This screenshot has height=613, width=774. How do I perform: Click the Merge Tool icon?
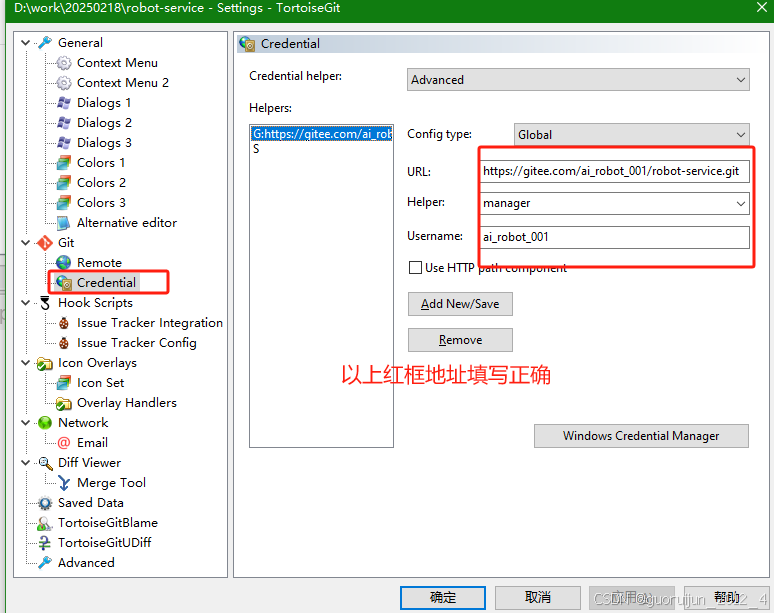tap(64, 483)
